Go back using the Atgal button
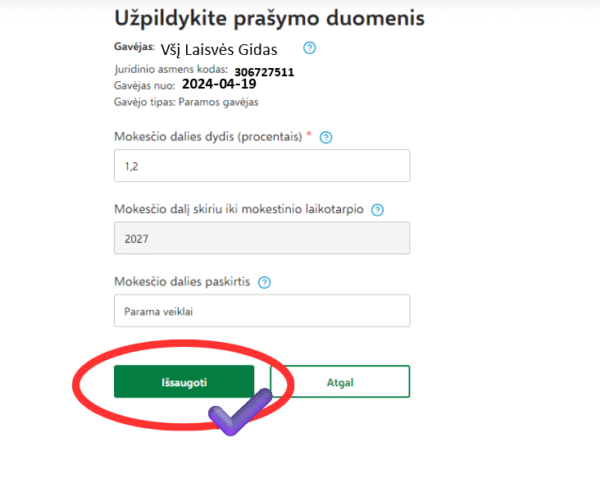 [340, 381]
